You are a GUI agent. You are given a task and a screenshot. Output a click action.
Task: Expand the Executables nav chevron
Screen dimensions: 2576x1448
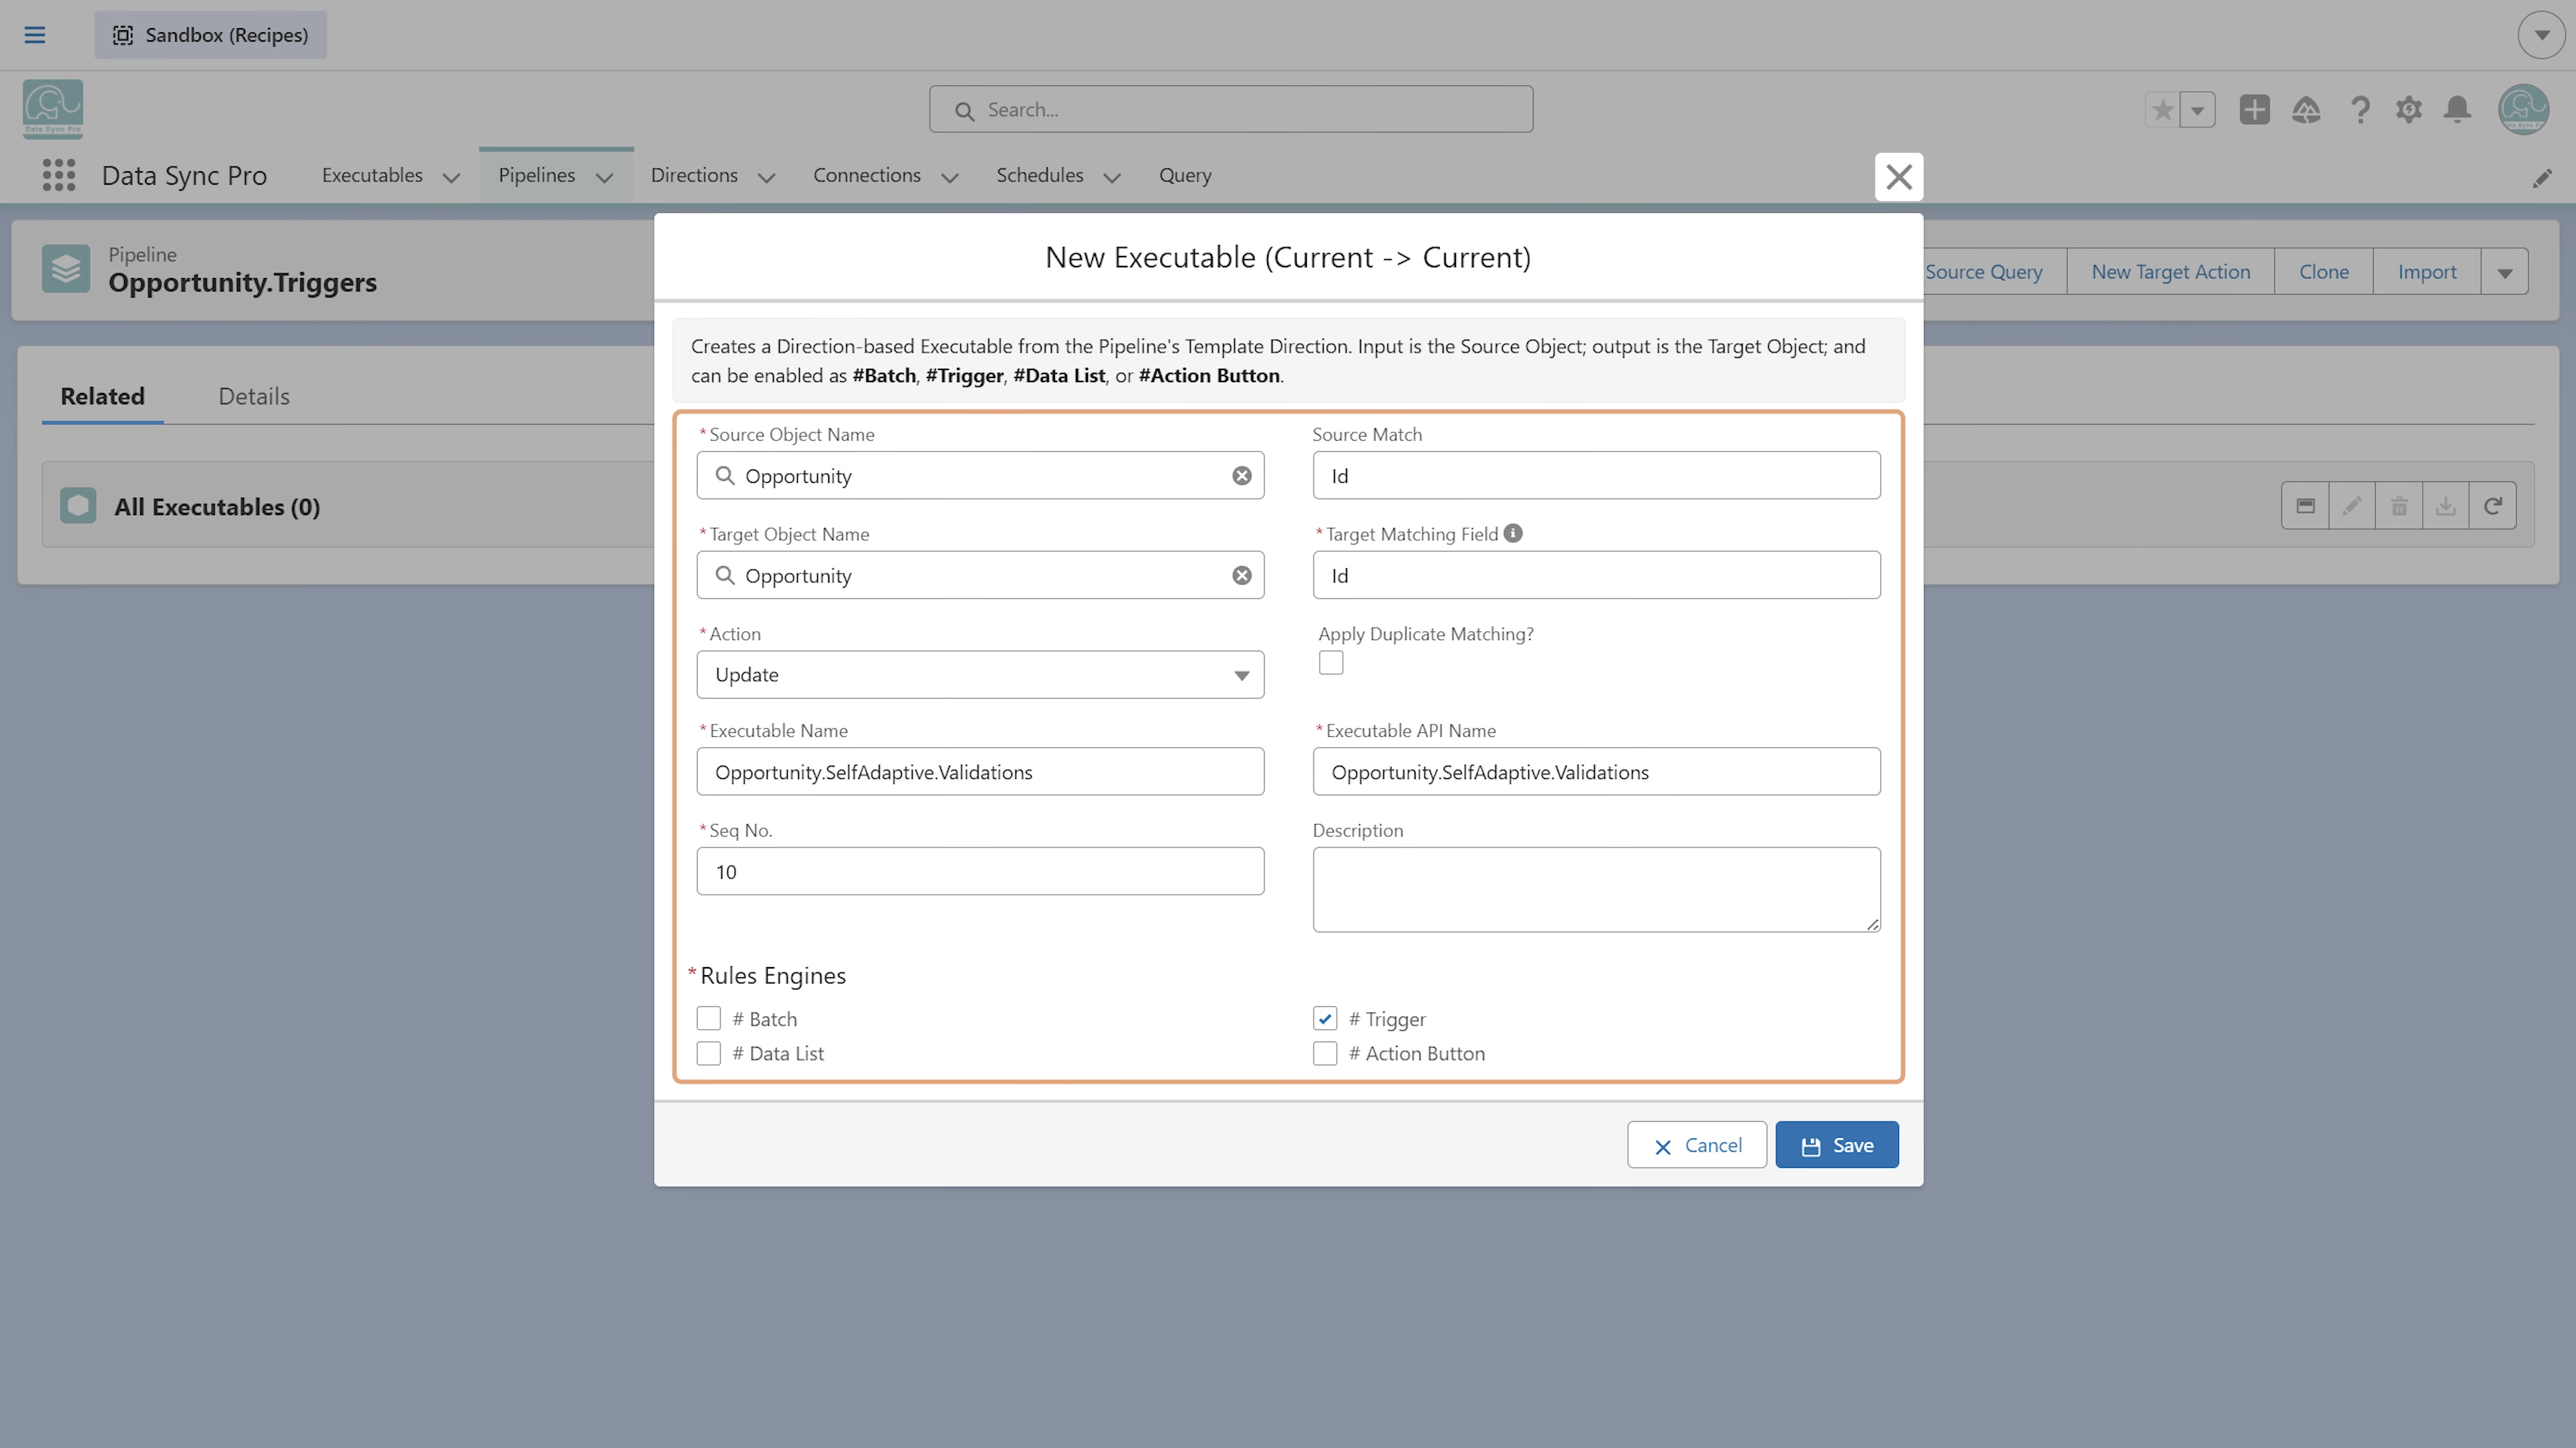tap(451, 178)
